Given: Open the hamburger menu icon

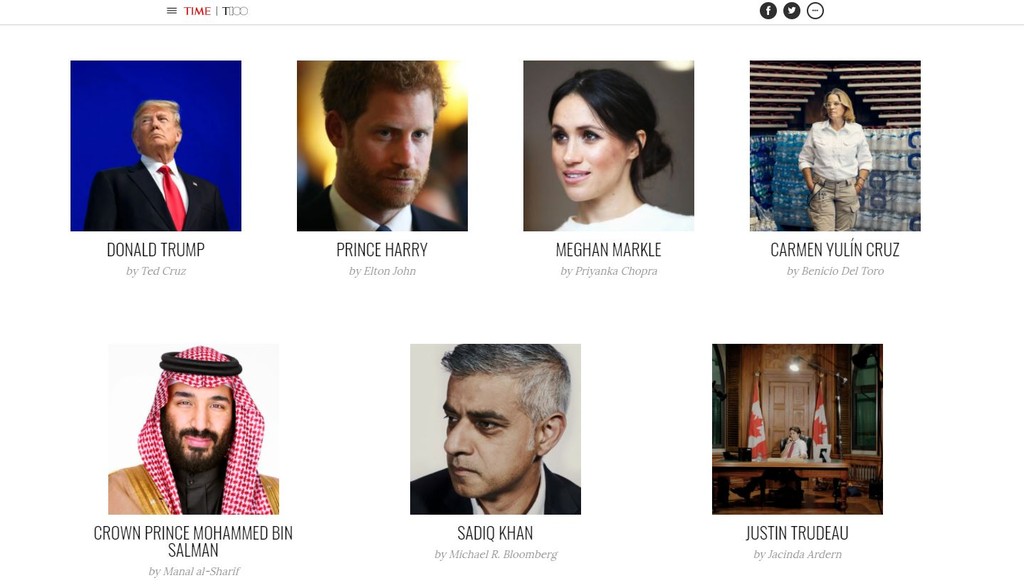Looking at the screenshot, I should click(x=172, y=11).
